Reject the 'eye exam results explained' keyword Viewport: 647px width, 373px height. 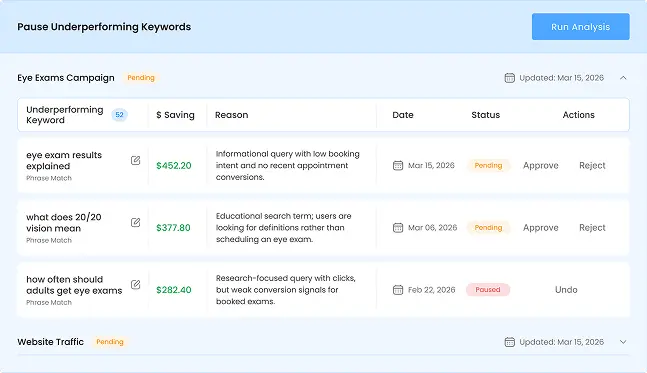point(592,165)
